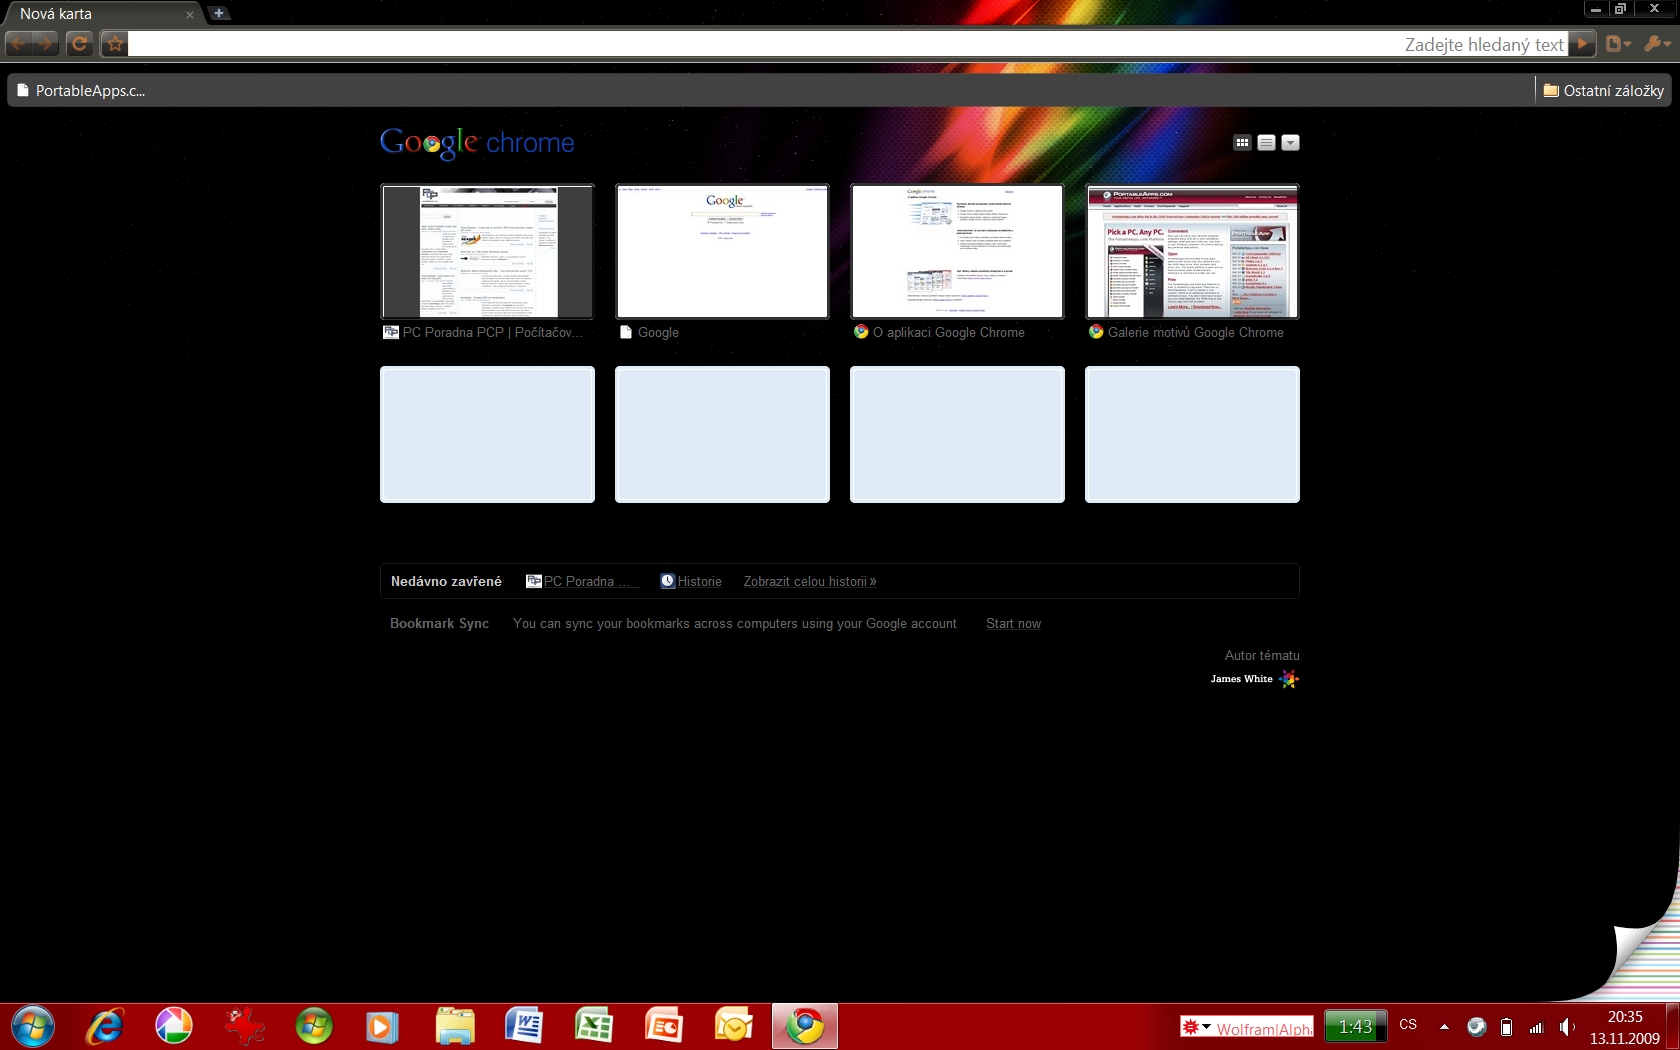Click the Show desktop strip
1680x1050 pixels.
tap(1674, 1027)
